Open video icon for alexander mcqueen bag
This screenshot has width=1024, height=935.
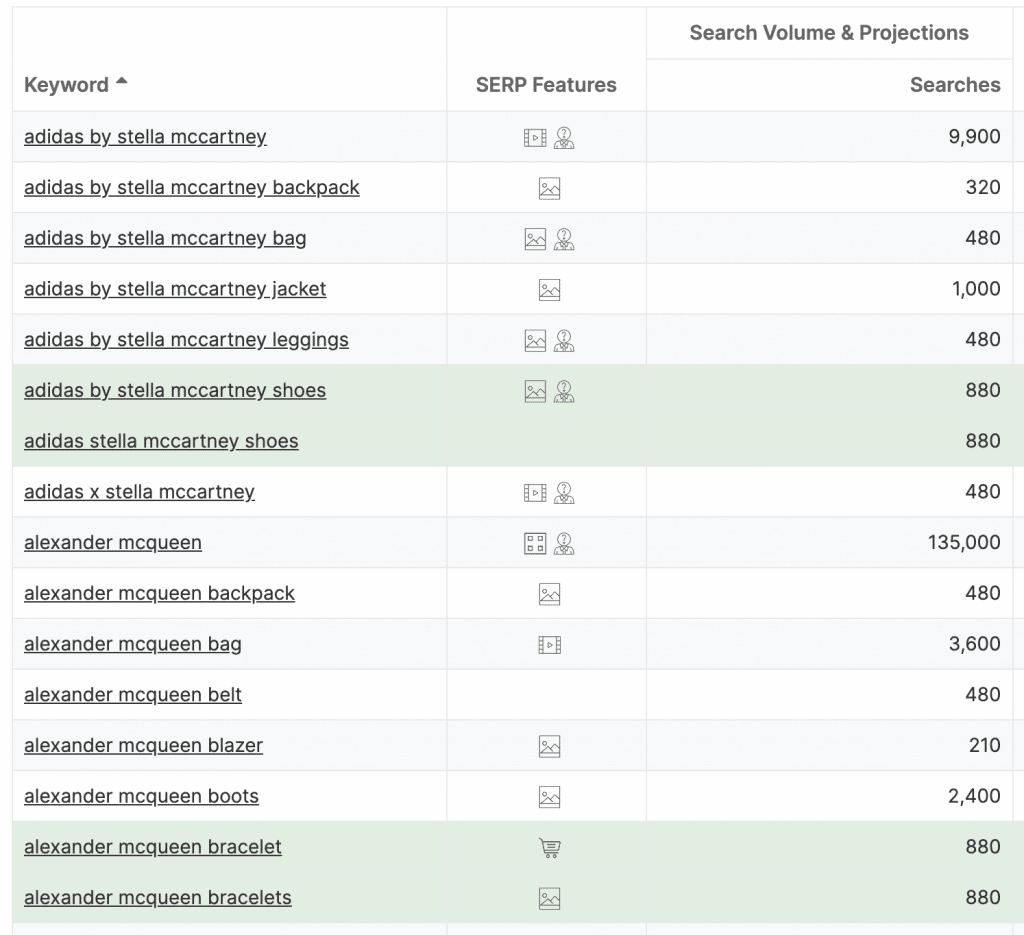(549, 645)
